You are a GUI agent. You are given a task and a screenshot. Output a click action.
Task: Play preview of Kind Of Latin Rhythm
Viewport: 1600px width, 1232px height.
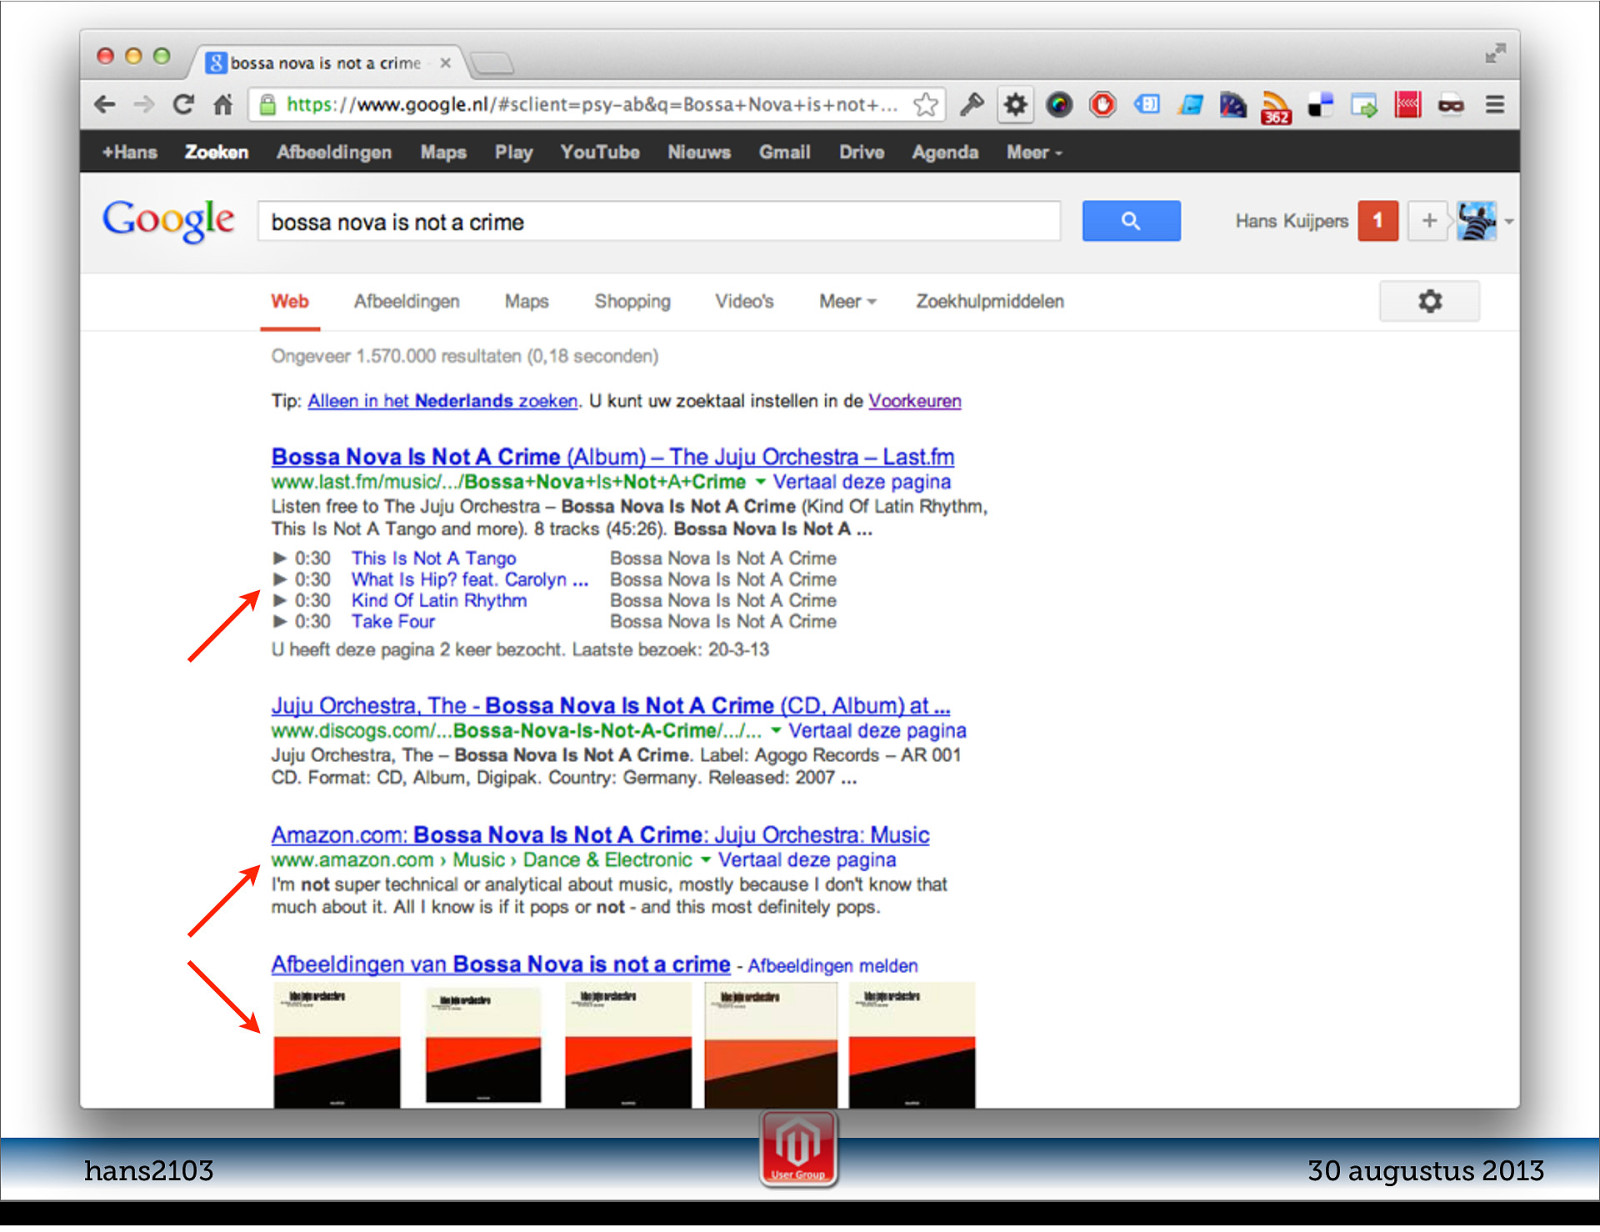[280, 600]
